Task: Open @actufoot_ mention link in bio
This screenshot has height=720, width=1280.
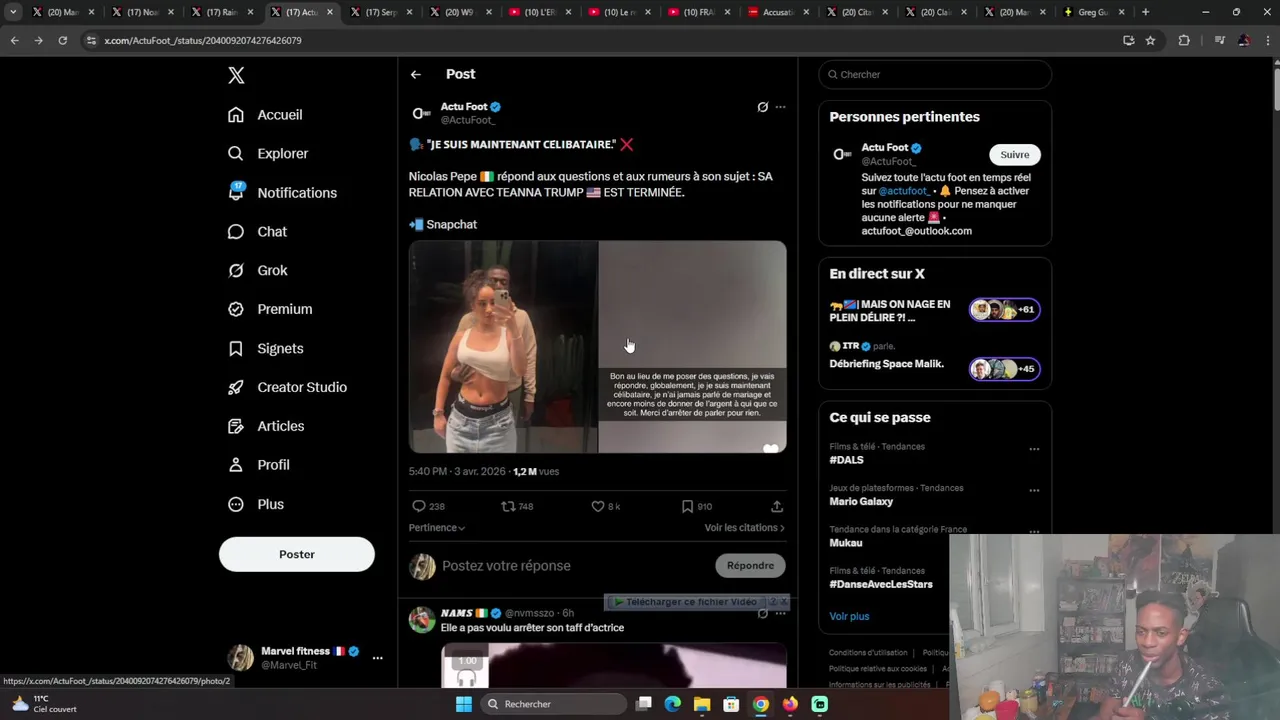Action: click(x=904, y=191)
